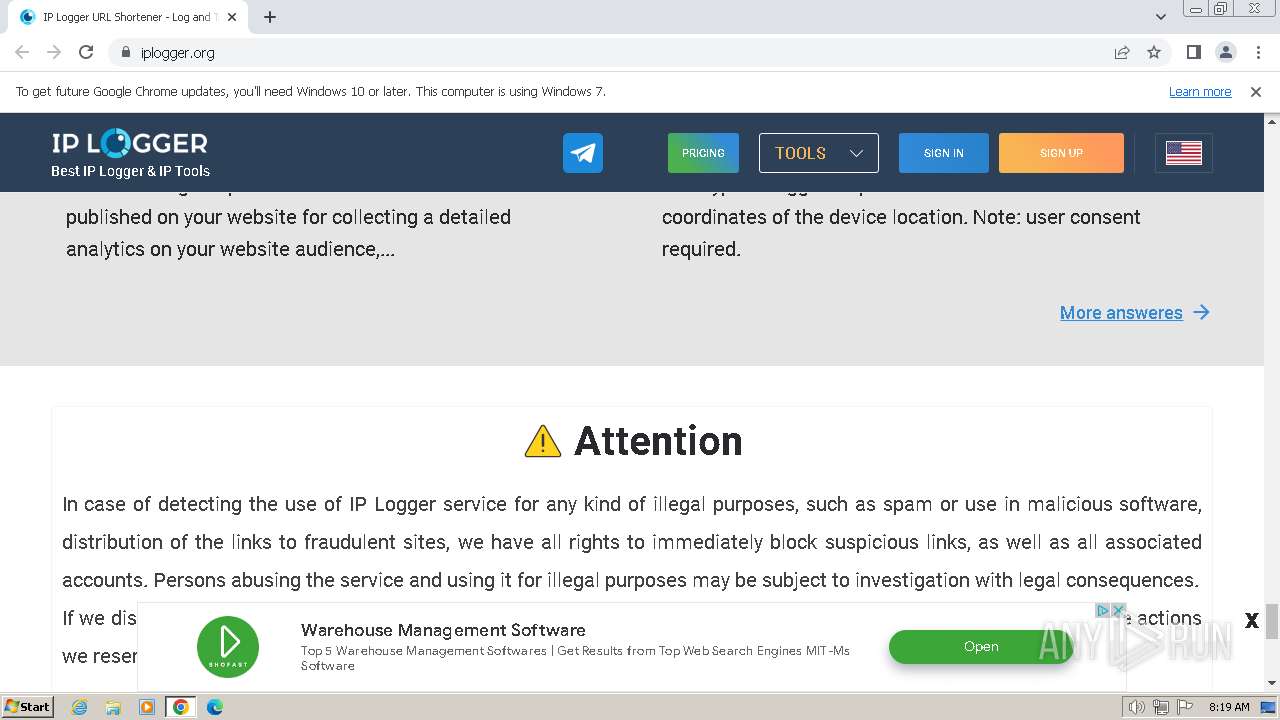
Task: Click the site lock icon
Action: (x=125, y=53)
